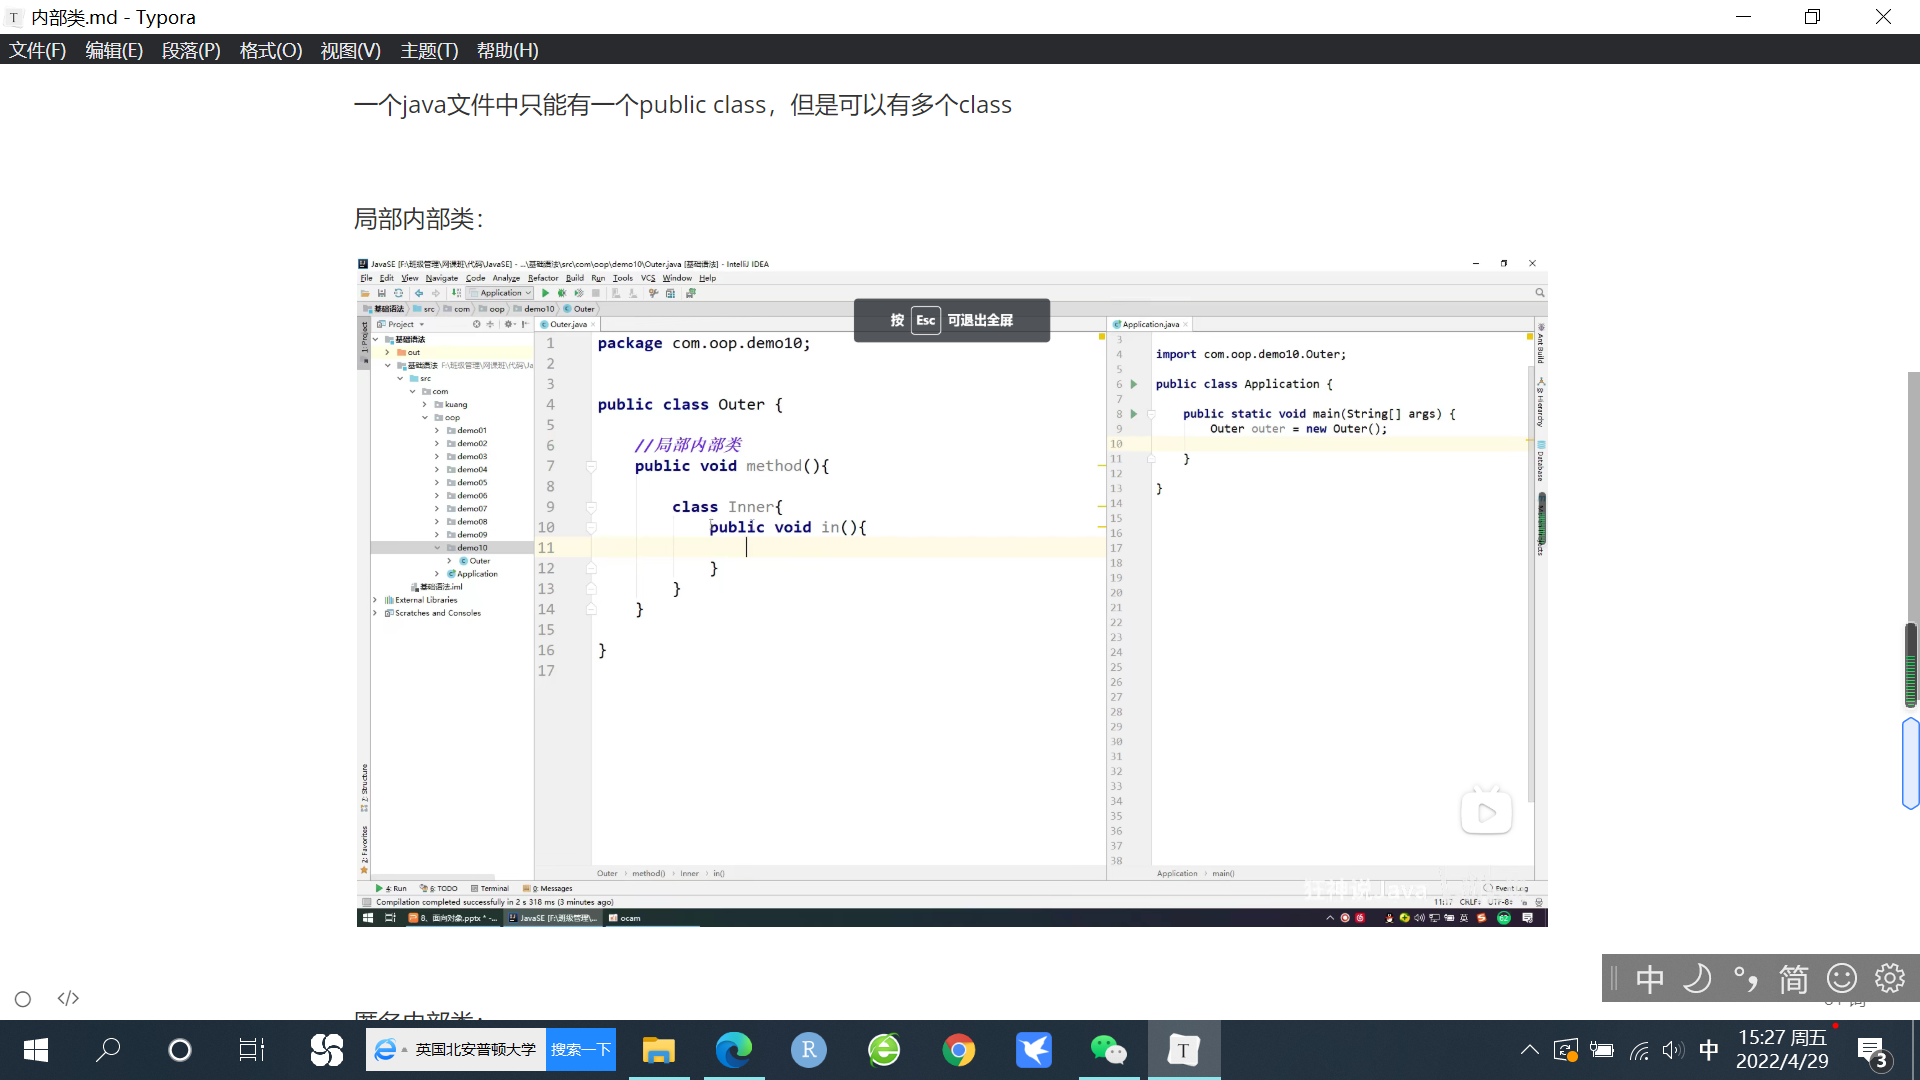
Task: Open IME settings gear
Action: (1889, 978)
